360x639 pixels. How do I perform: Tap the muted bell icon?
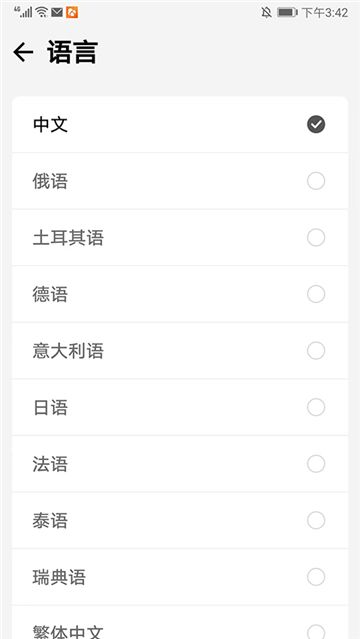[267, 13]
